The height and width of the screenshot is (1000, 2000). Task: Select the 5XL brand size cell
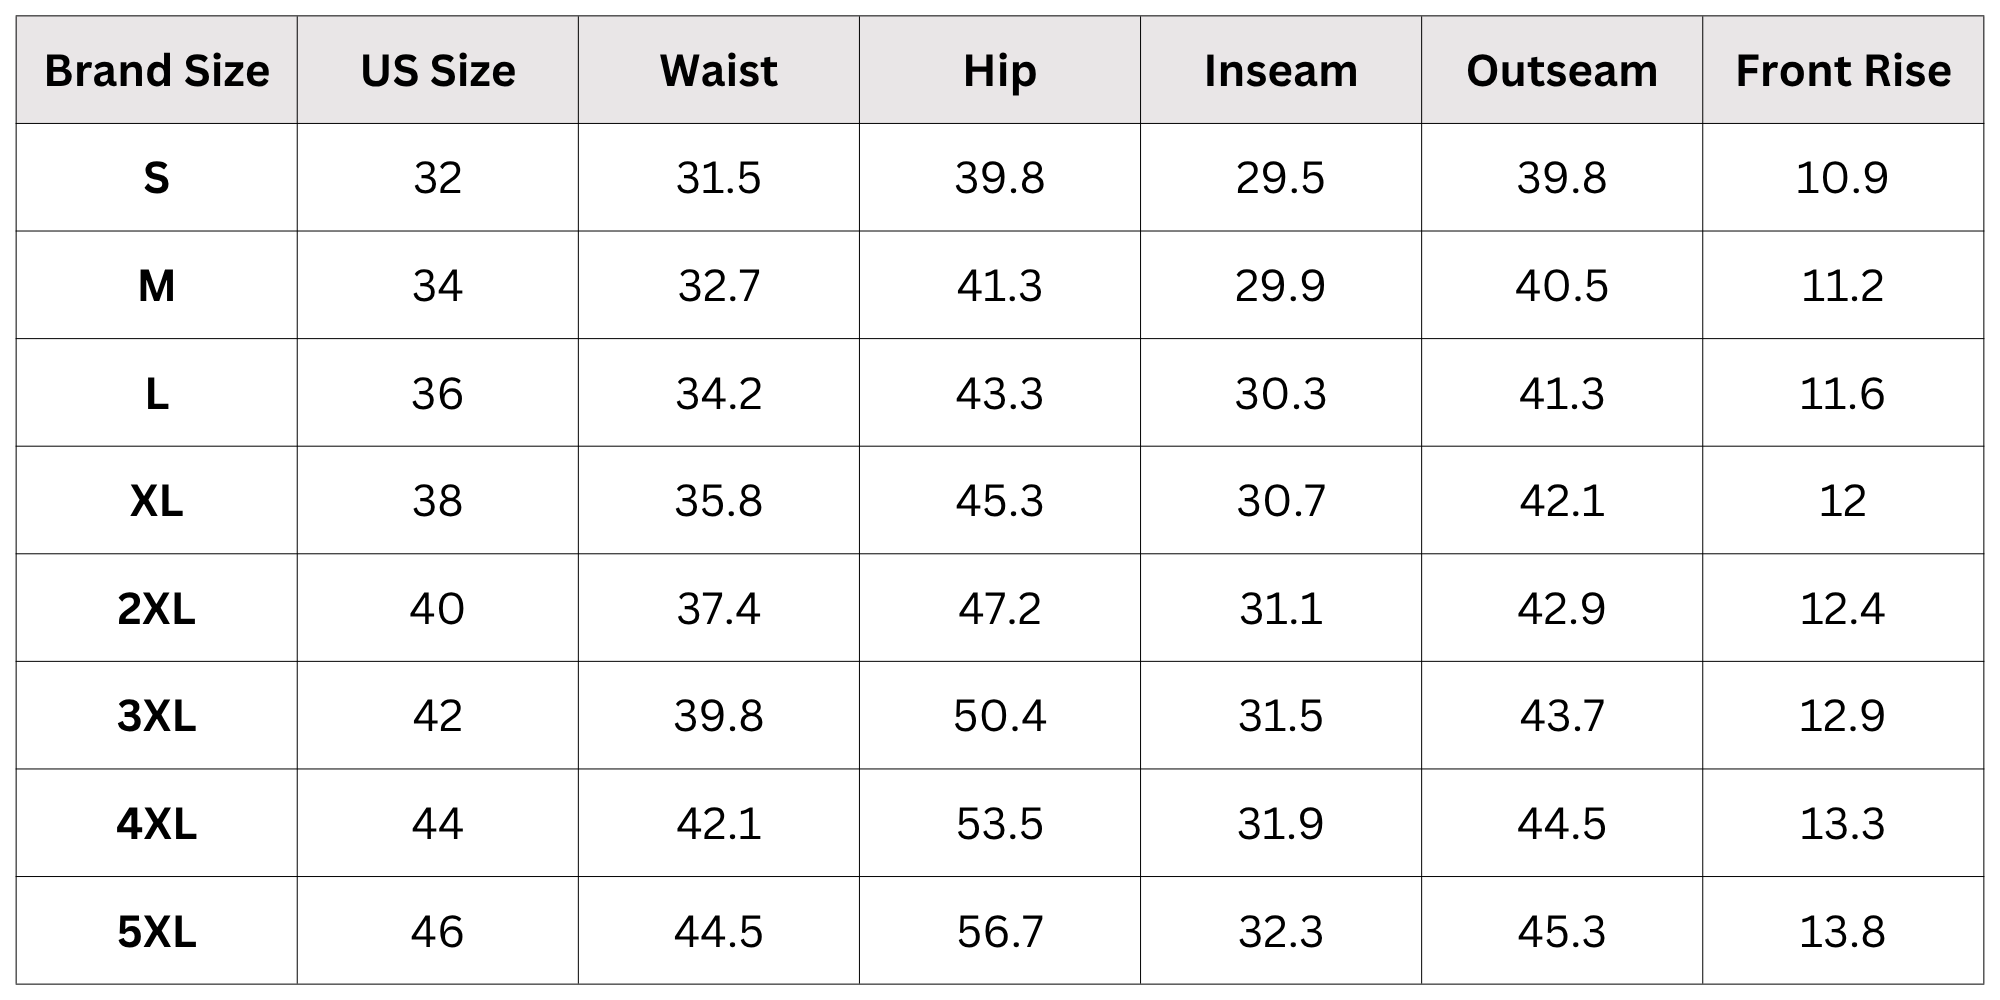(x=157, y=932)
